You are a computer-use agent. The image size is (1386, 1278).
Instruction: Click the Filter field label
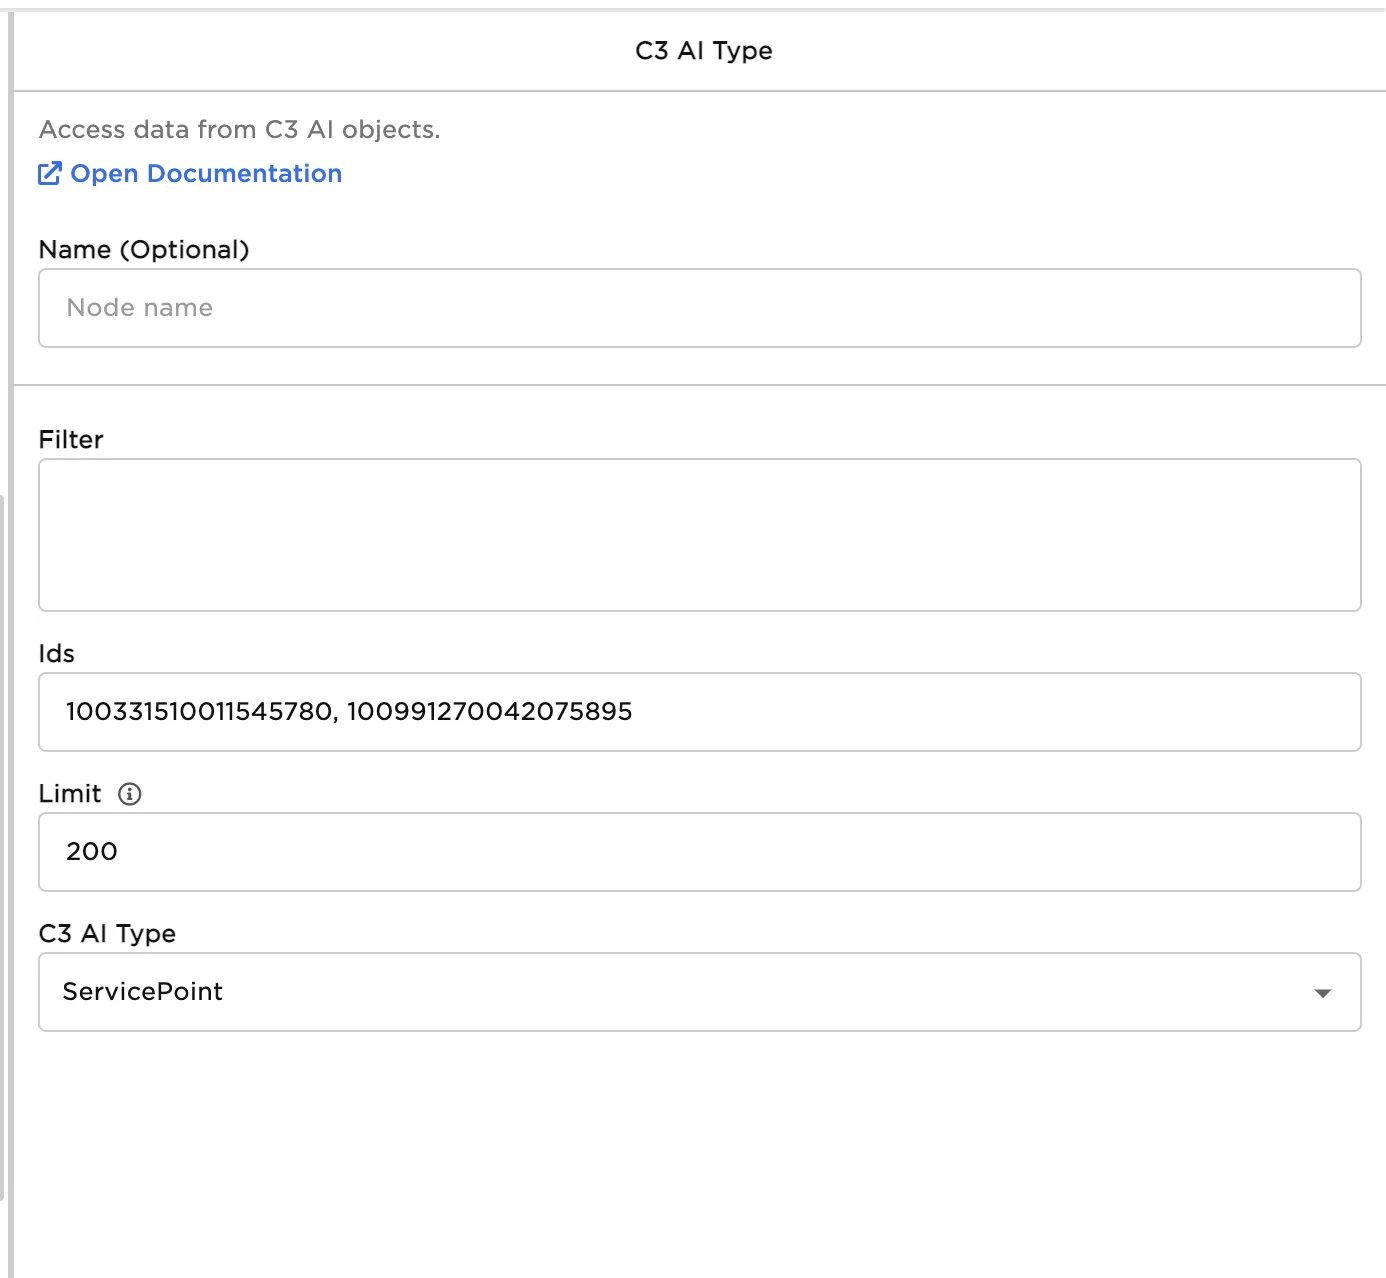point(71,440)
